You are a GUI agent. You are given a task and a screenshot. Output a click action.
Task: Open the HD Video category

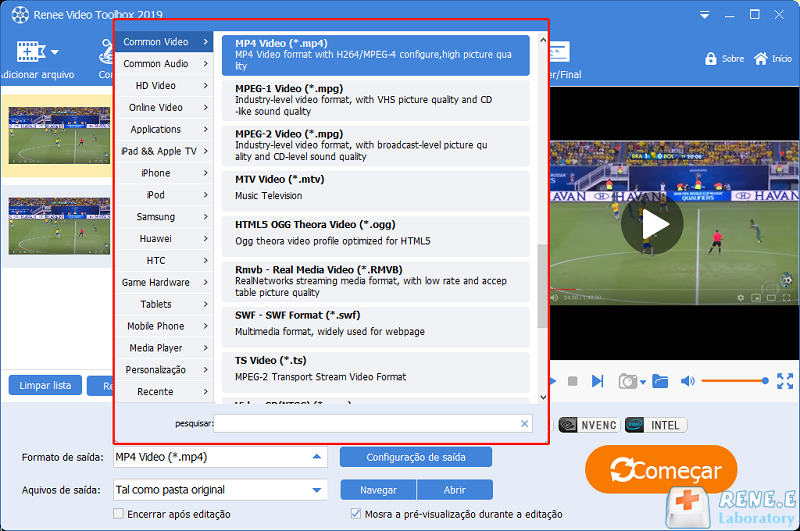point(164,86)
